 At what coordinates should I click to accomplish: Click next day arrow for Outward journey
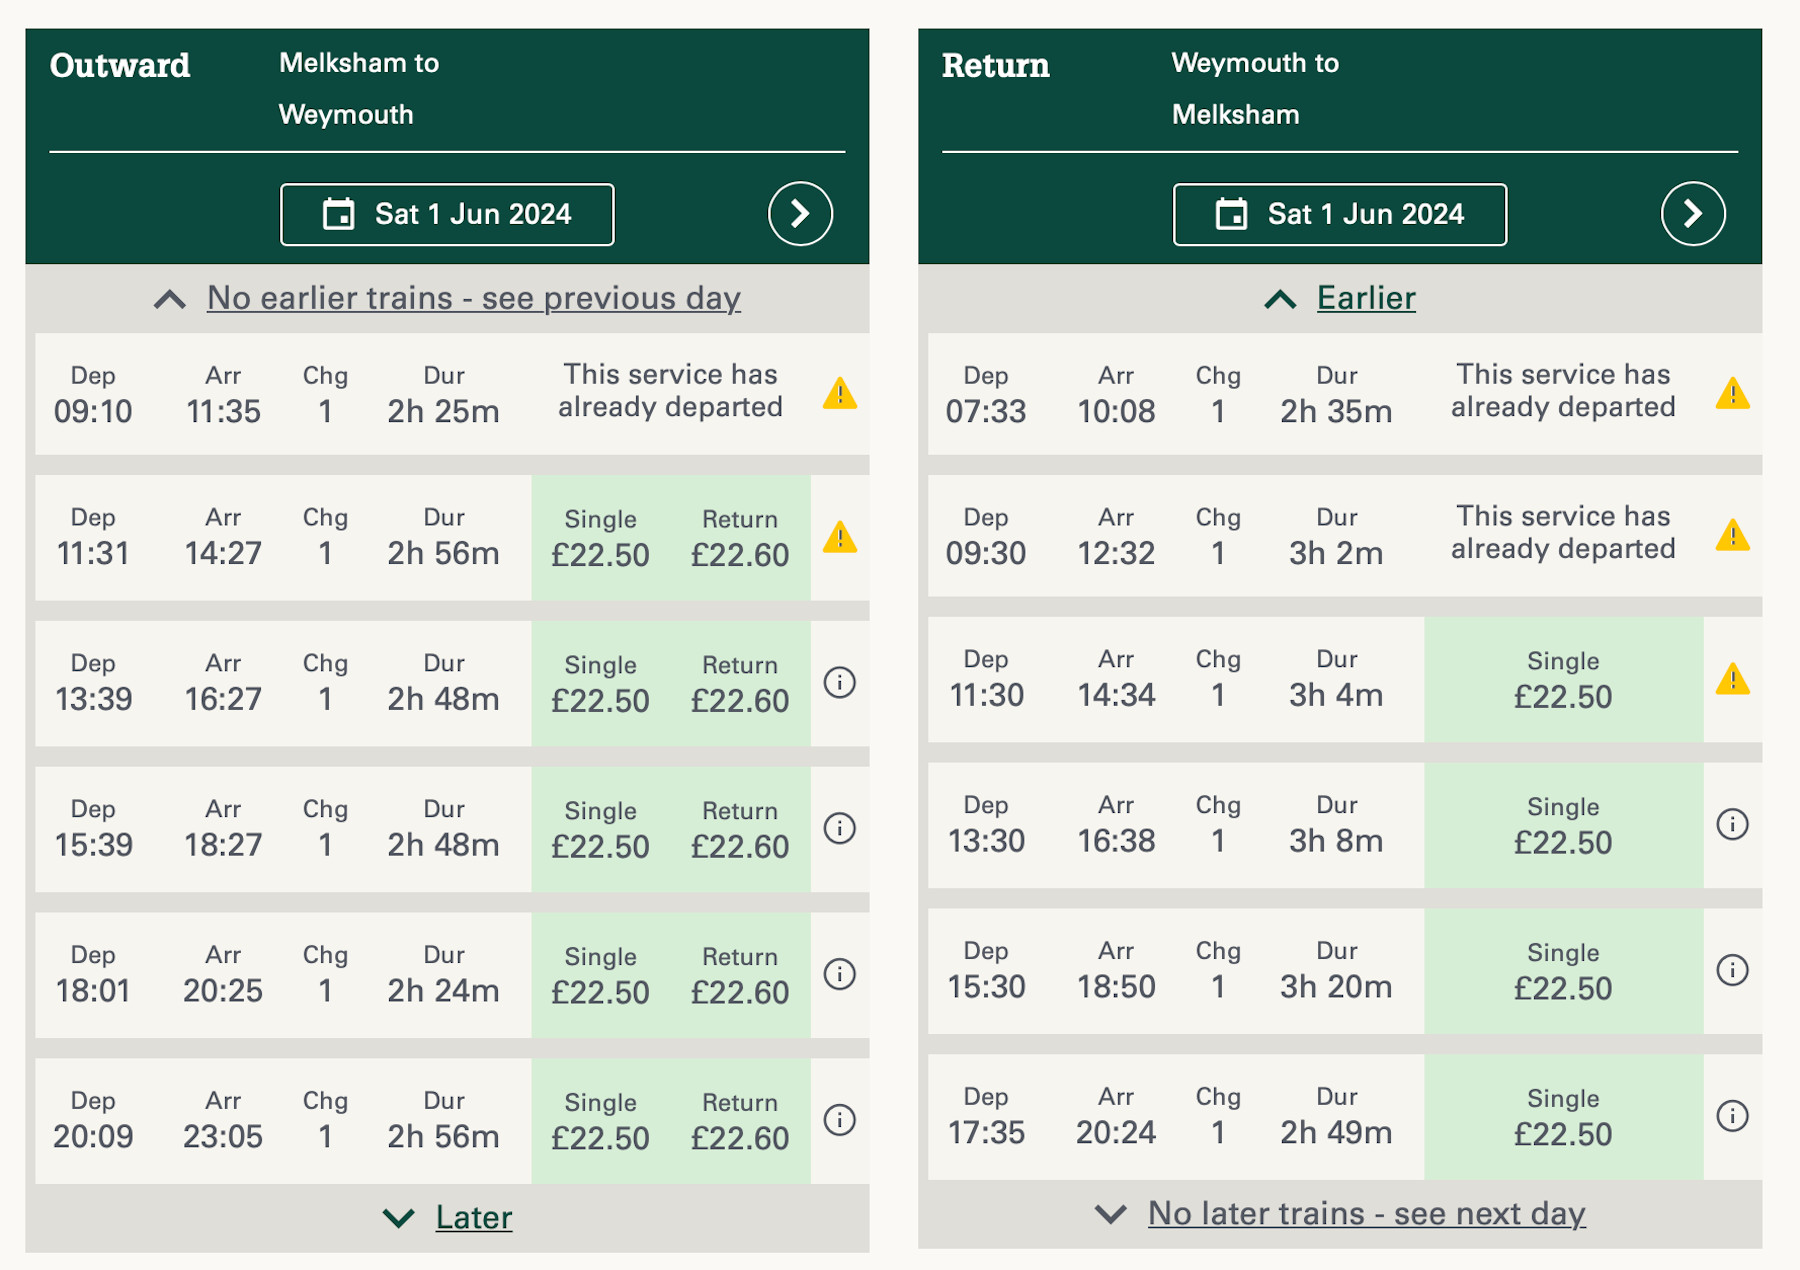point(800,214)
